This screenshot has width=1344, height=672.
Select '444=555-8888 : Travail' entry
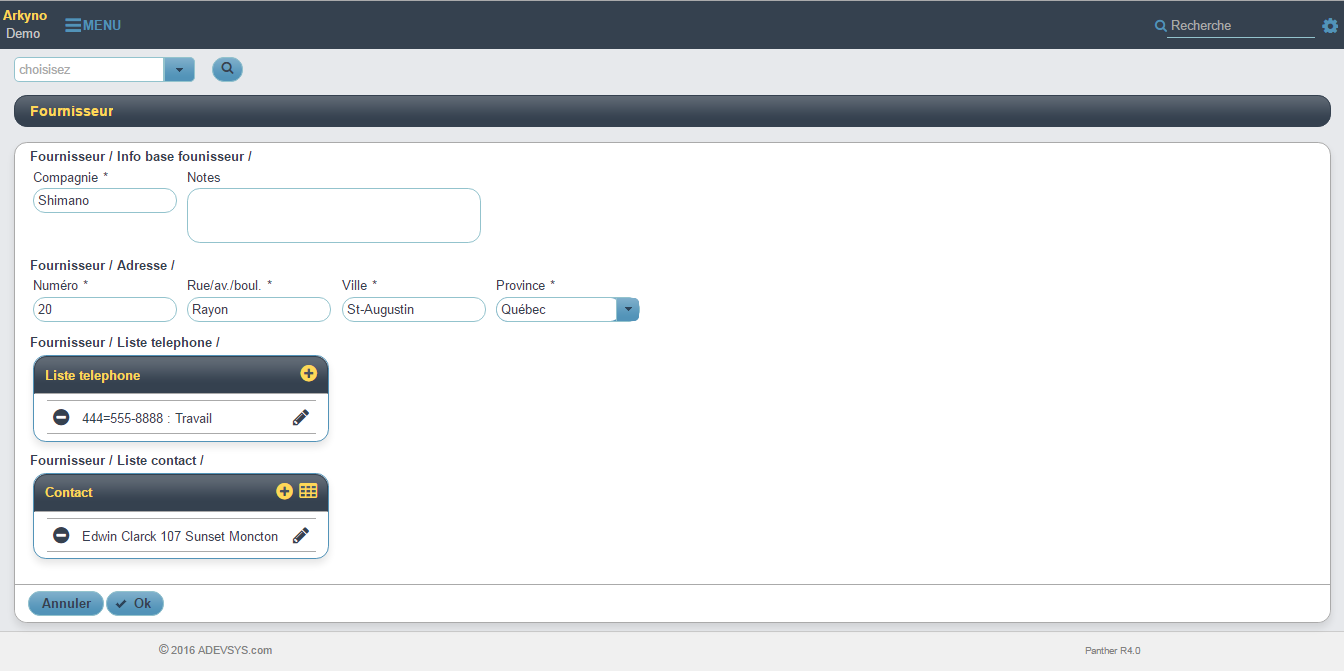[147, 418]
